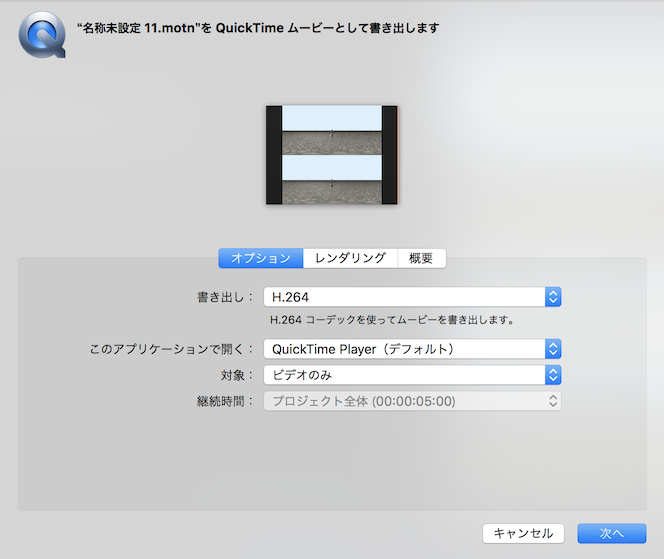The width and height of the screenshot is (664, 559).
Task: Click the 次へ button
Action: pyautogui.click(x=611, y=533)
